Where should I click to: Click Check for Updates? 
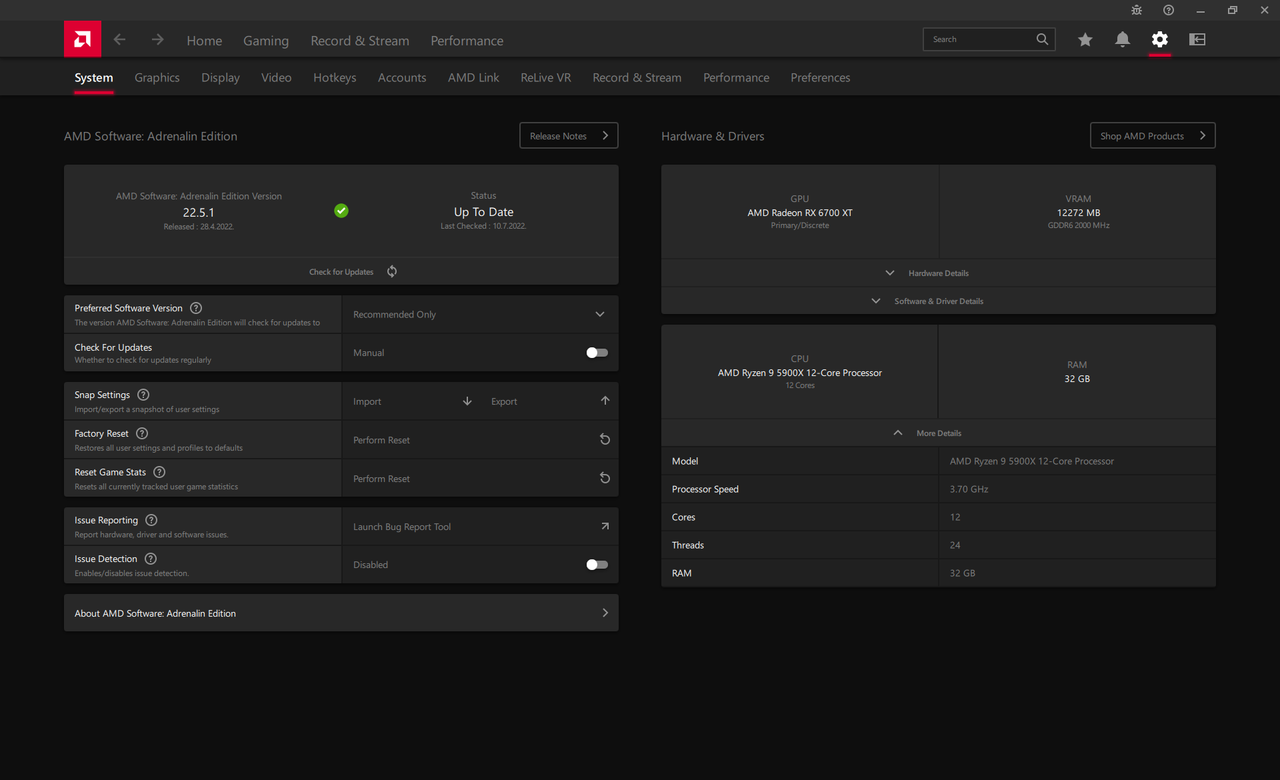[341, 272]
